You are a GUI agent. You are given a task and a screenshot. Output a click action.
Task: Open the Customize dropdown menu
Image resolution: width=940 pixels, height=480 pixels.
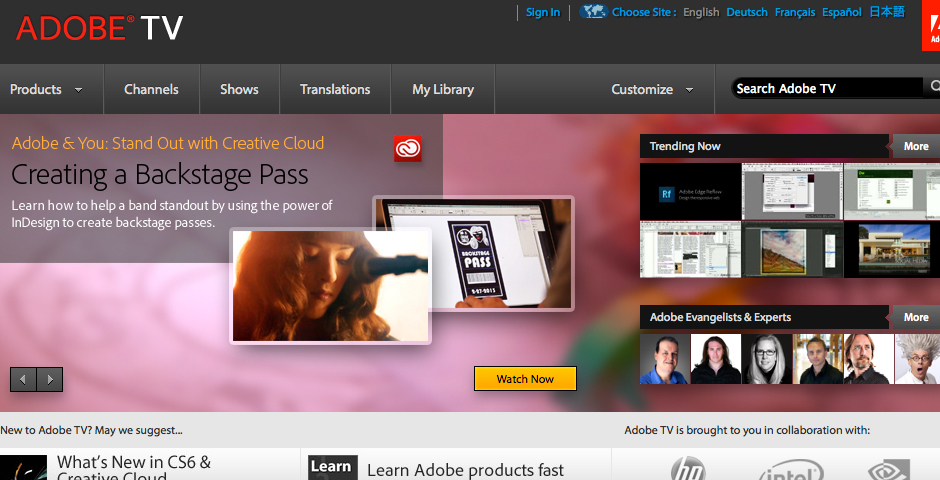[652, 89]
